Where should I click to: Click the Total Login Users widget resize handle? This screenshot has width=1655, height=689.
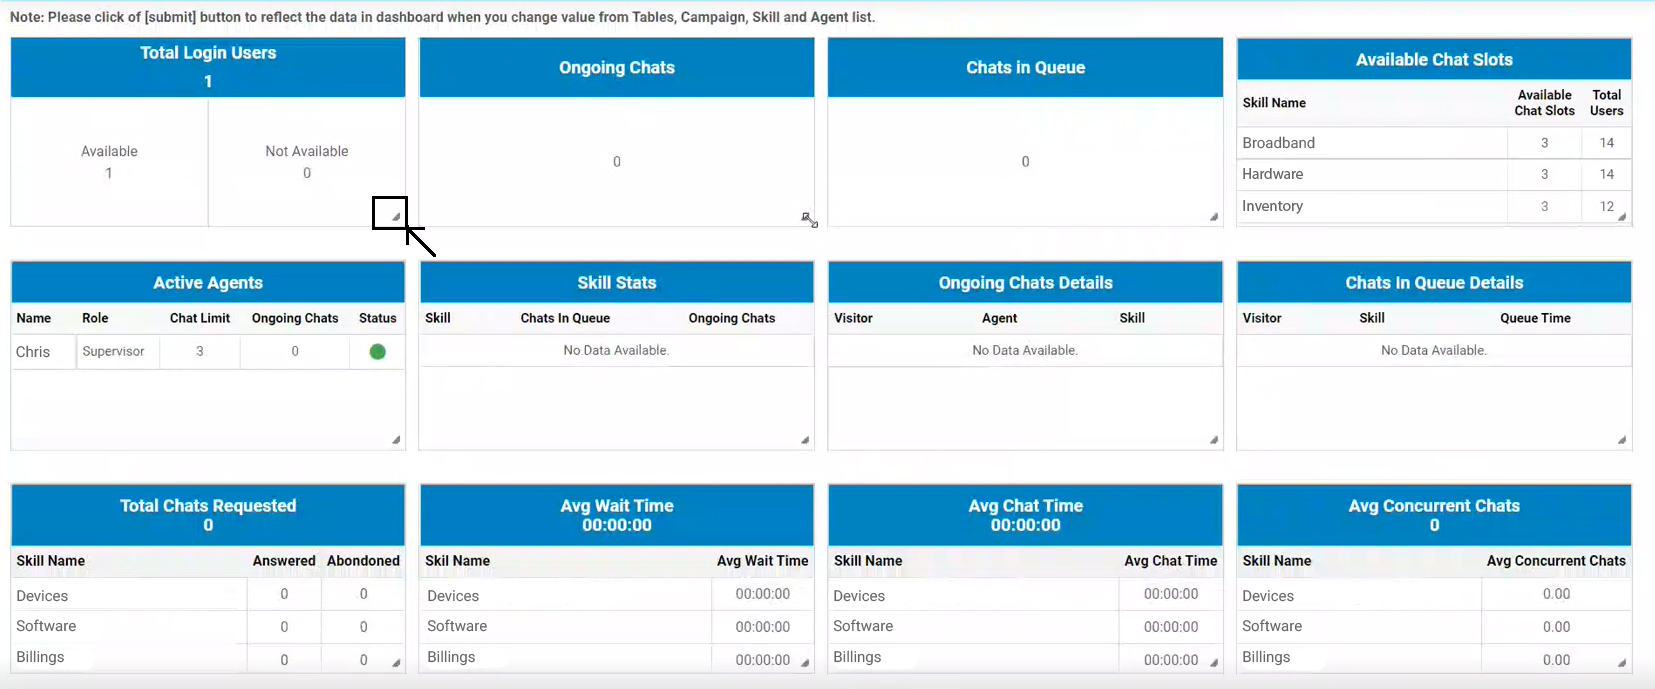point(396,217)
